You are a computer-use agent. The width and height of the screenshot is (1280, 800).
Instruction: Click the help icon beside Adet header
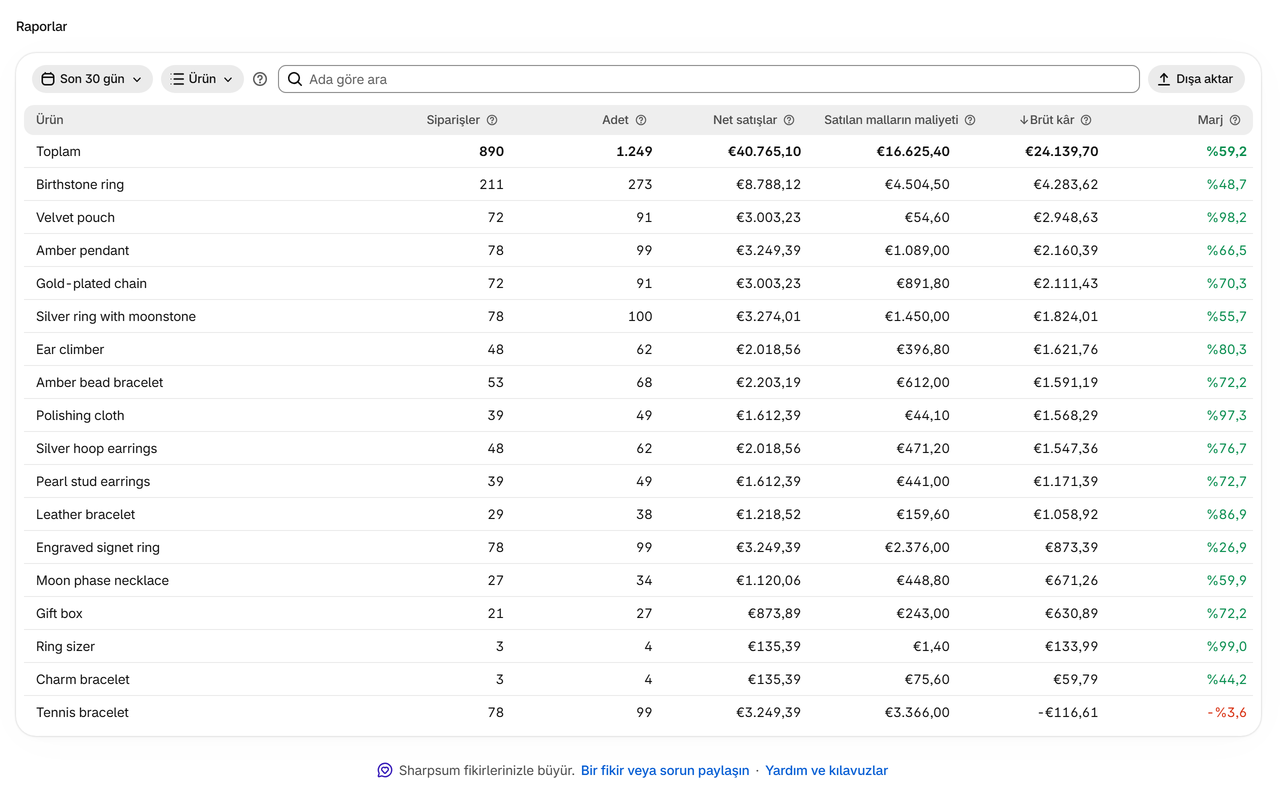[641, 120]
